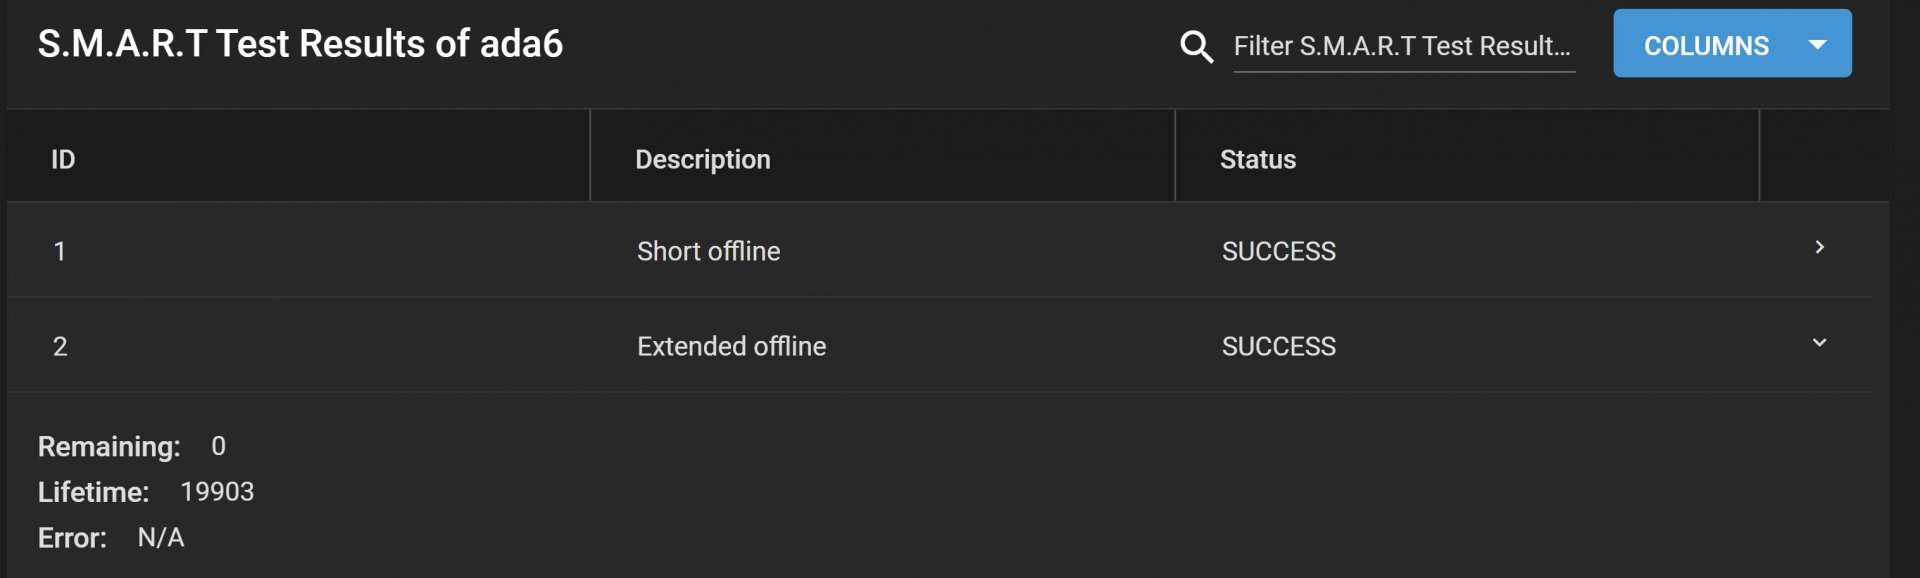Sort by the Description column header
The image size is (1920, 578).
coord(703,159)
